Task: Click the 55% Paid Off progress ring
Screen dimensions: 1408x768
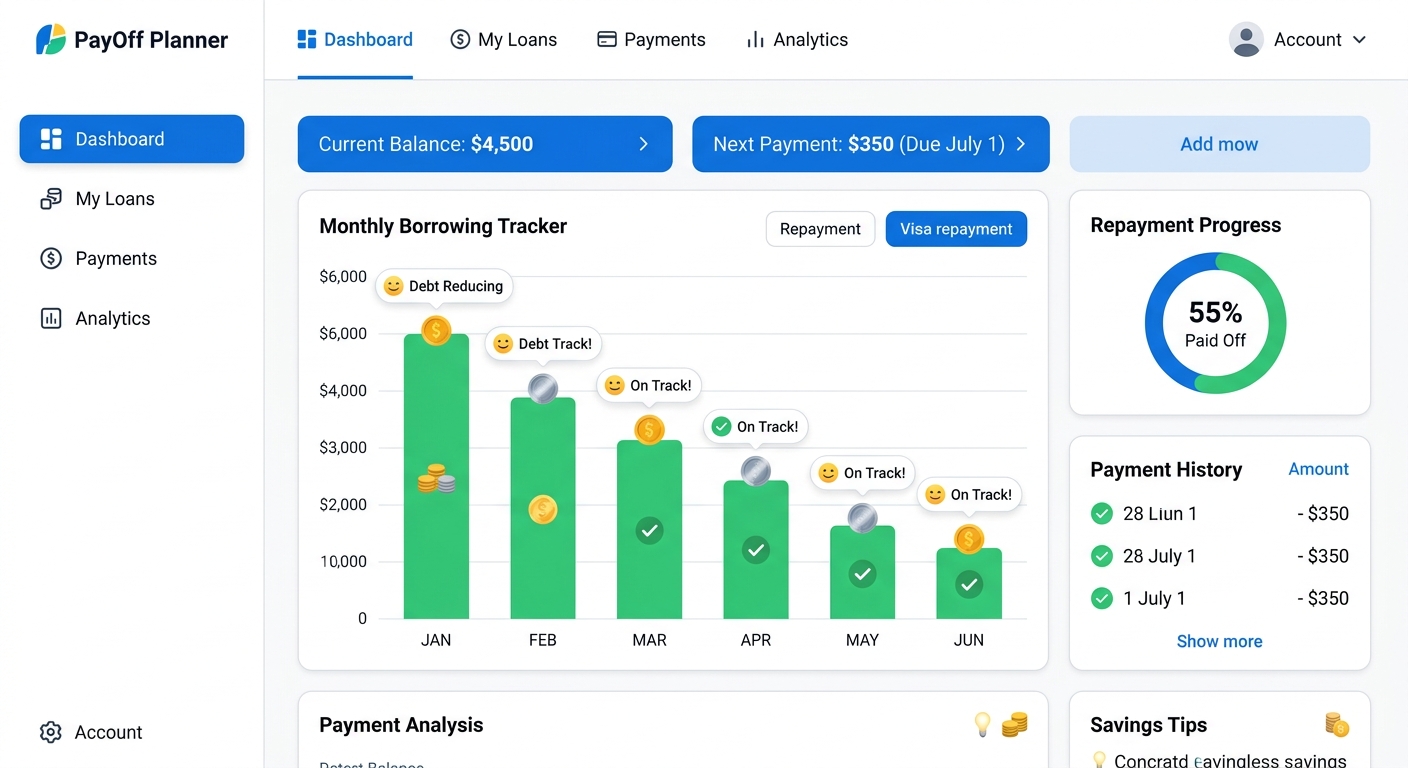Action: tap(1215, 323)
